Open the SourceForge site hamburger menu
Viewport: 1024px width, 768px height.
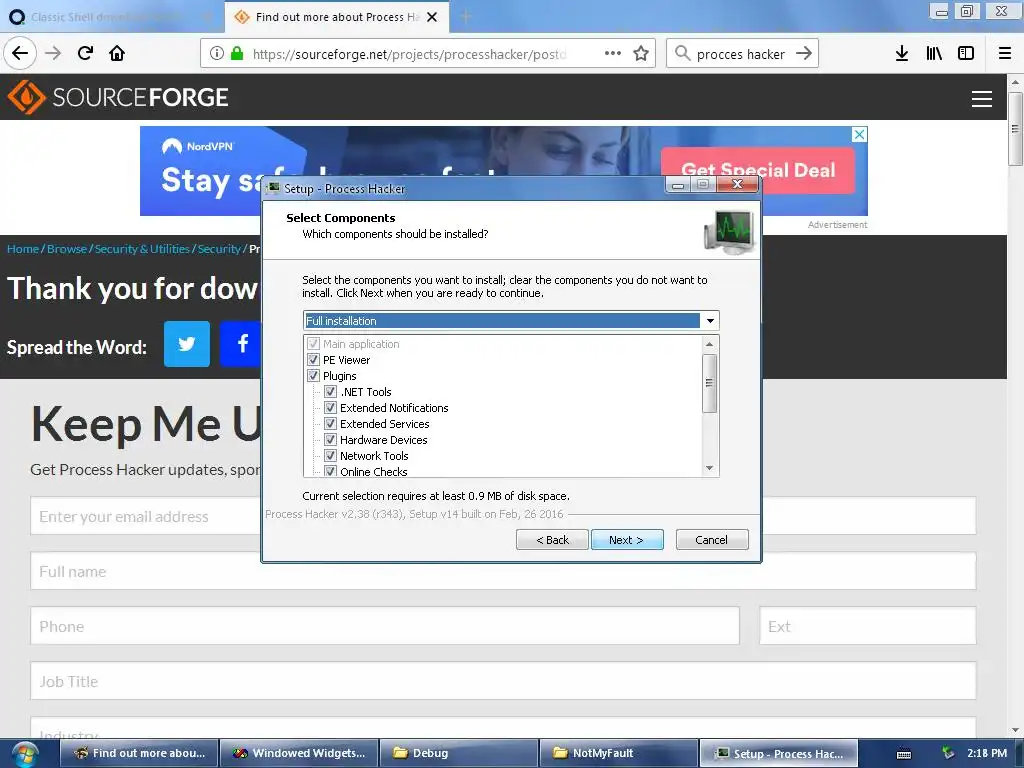click(982, 99)
